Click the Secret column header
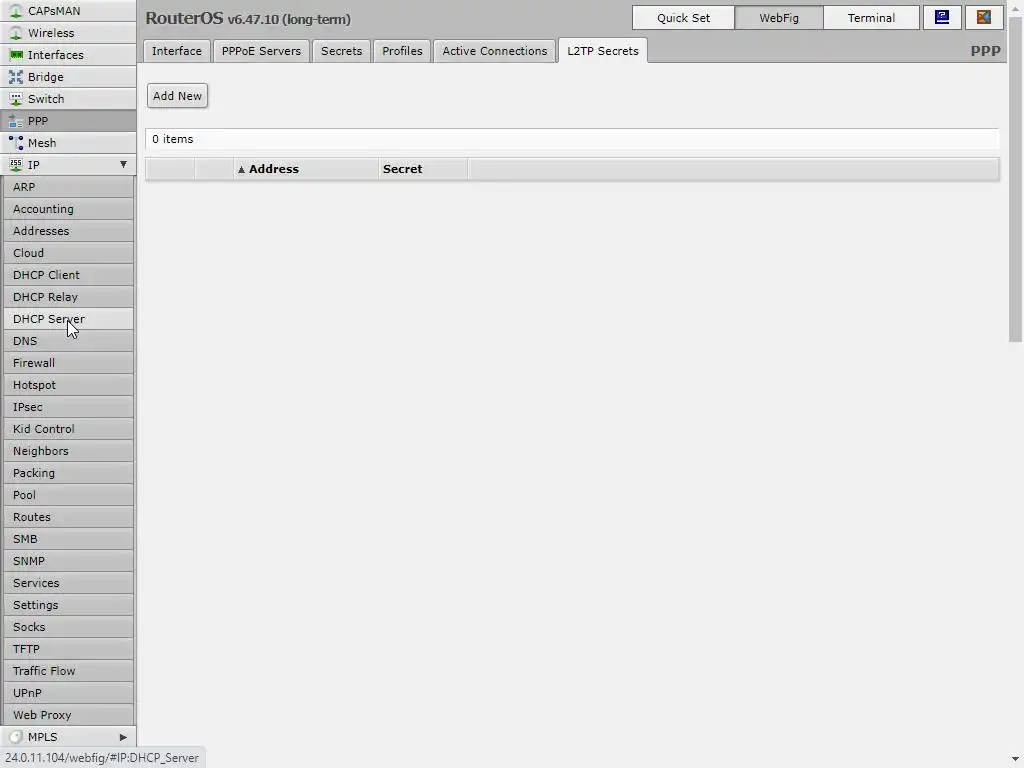1024x768 pixels. point(423,169)
